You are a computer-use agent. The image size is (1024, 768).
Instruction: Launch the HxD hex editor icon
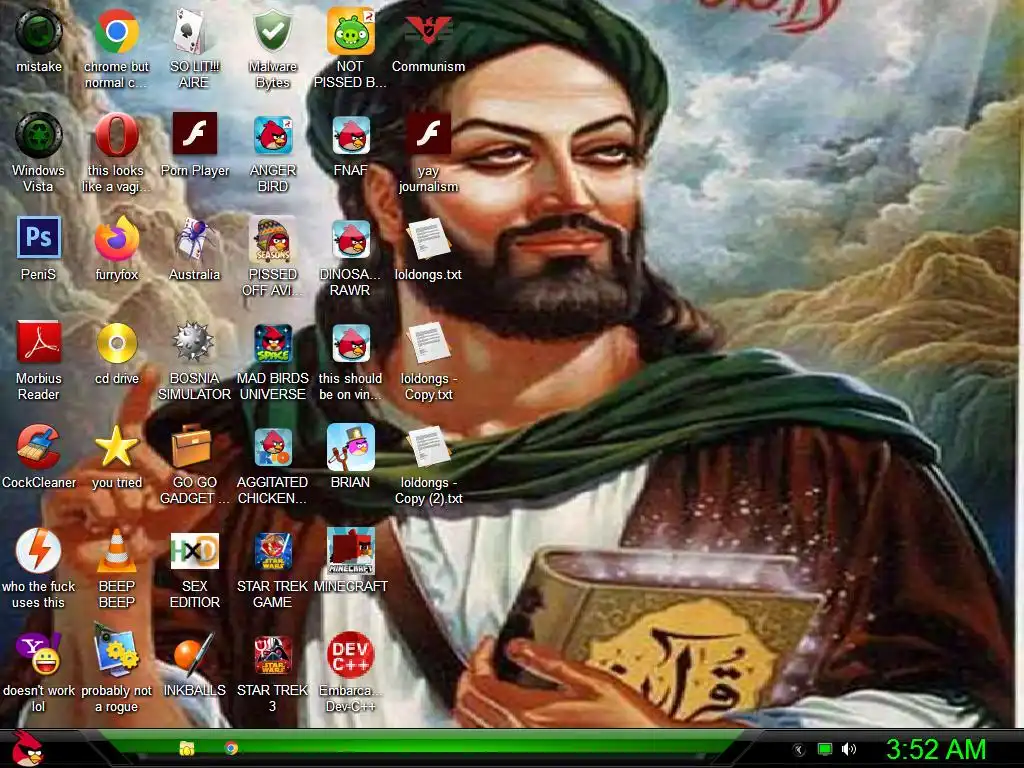point(194,551)
